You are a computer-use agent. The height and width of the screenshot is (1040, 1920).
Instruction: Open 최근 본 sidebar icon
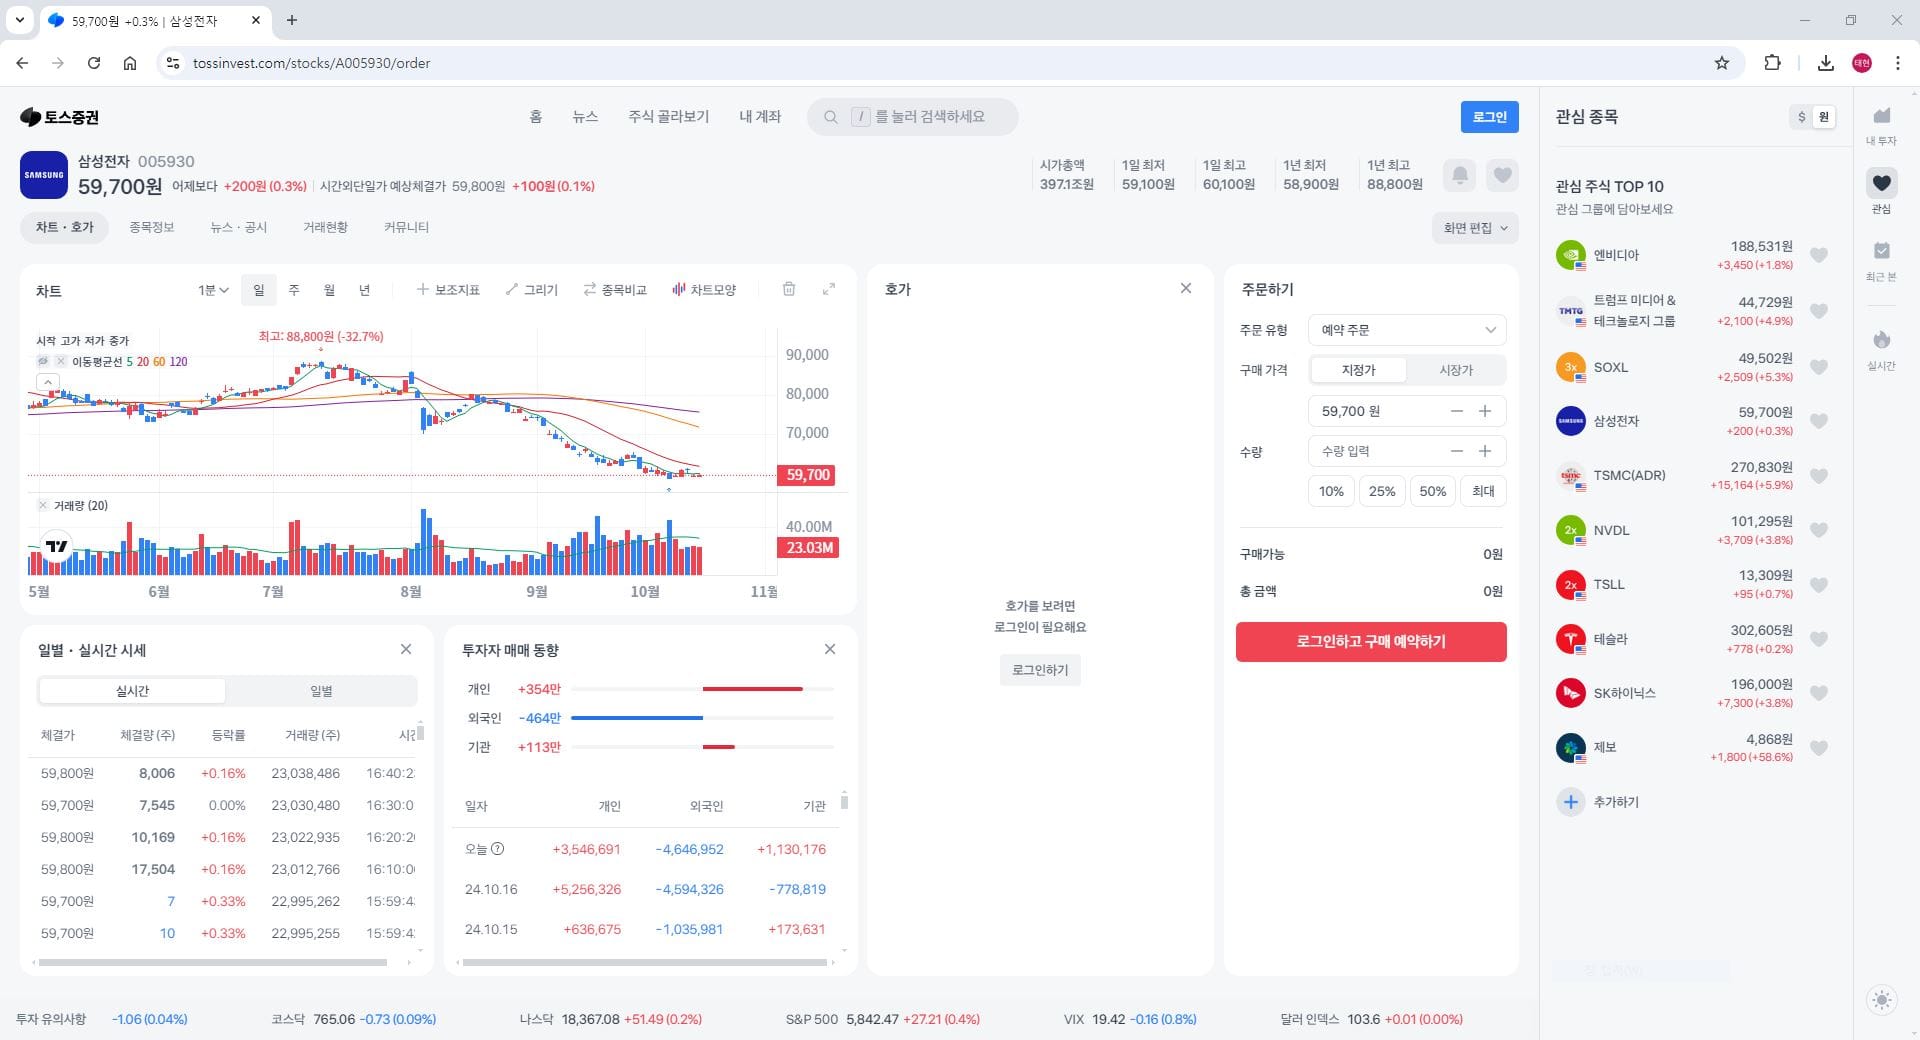(1881, 259)
